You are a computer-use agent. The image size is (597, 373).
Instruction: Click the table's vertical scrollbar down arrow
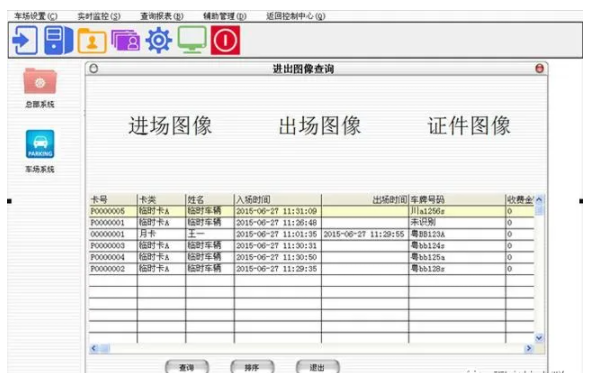(x=539, y=338)
